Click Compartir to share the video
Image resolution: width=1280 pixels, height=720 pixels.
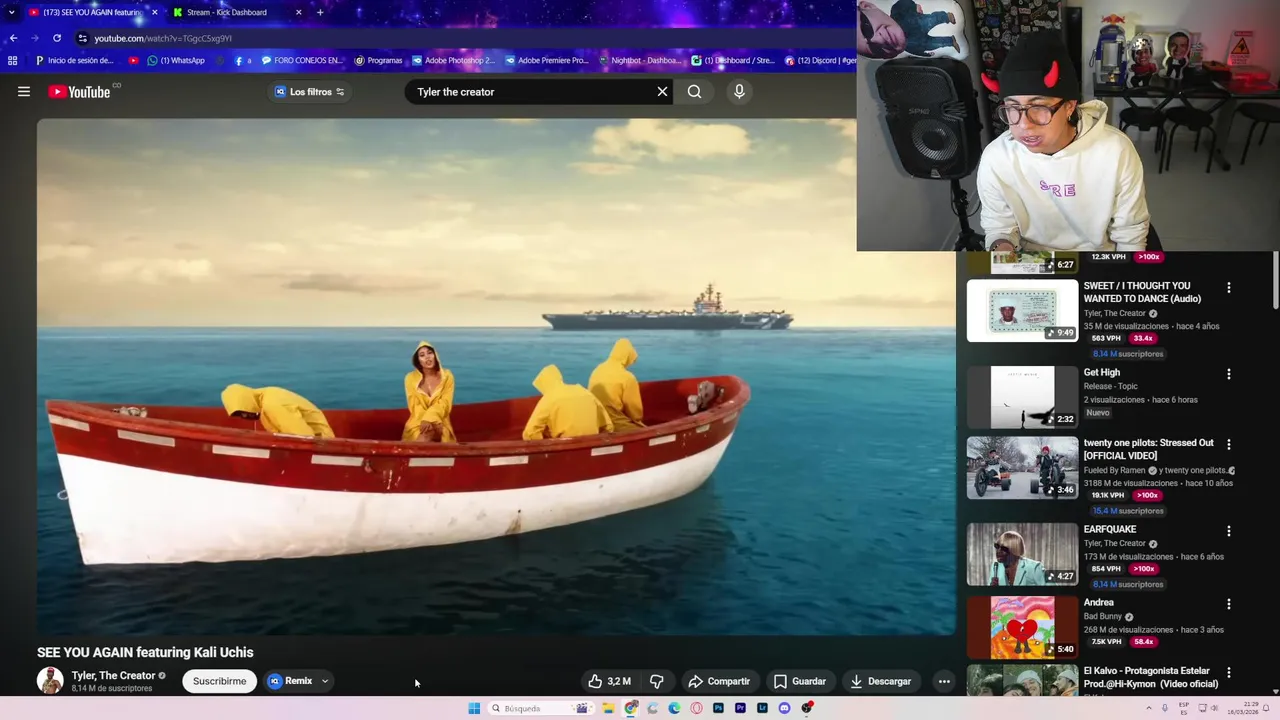click(x=719, y=681)
